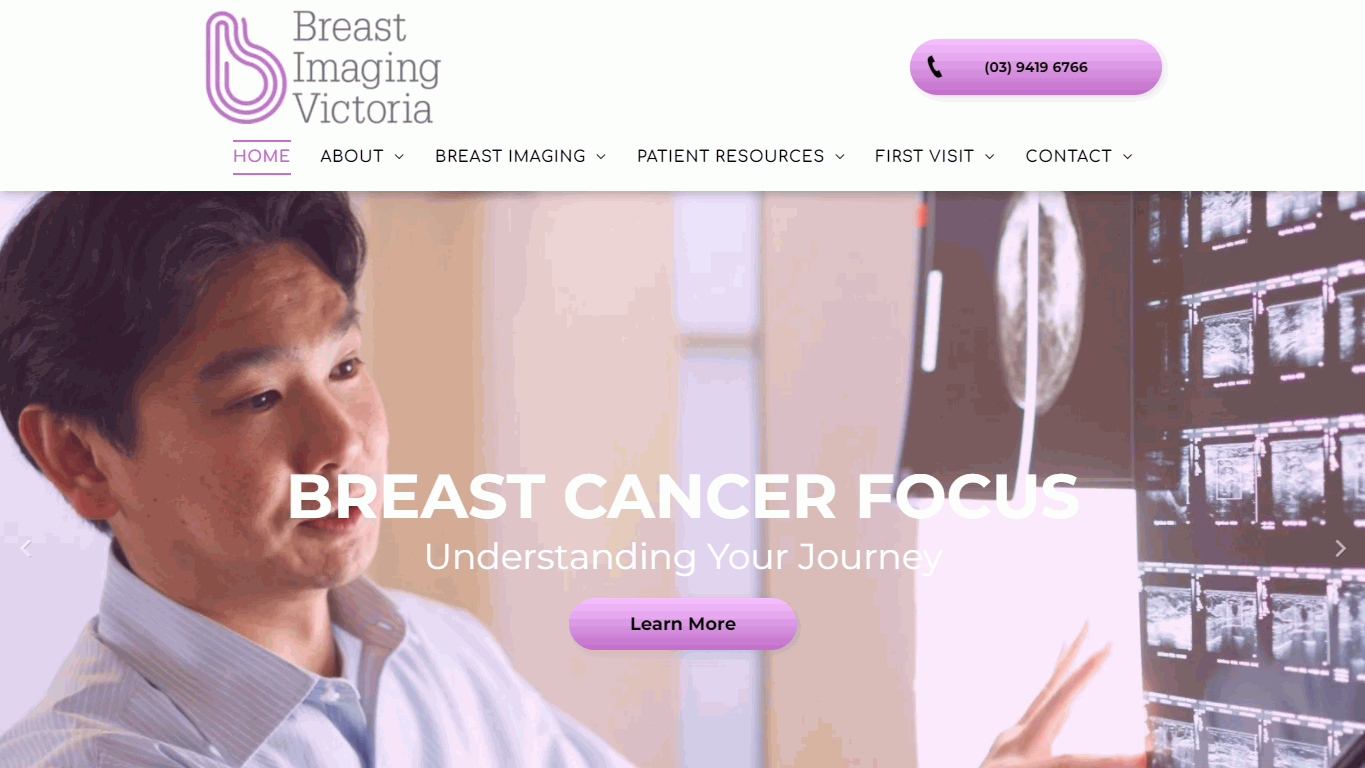
Task: Click the Breast Imaging Victoria logo text
Action: tap(366, 67)
